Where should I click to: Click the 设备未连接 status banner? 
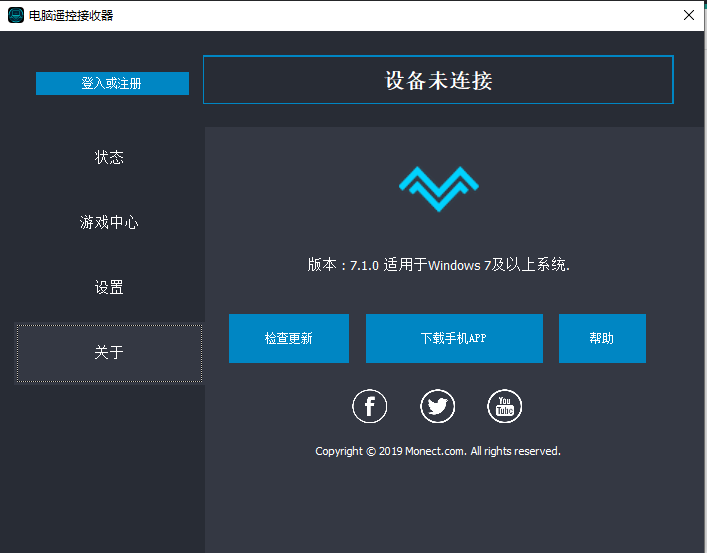coord(438,80)
